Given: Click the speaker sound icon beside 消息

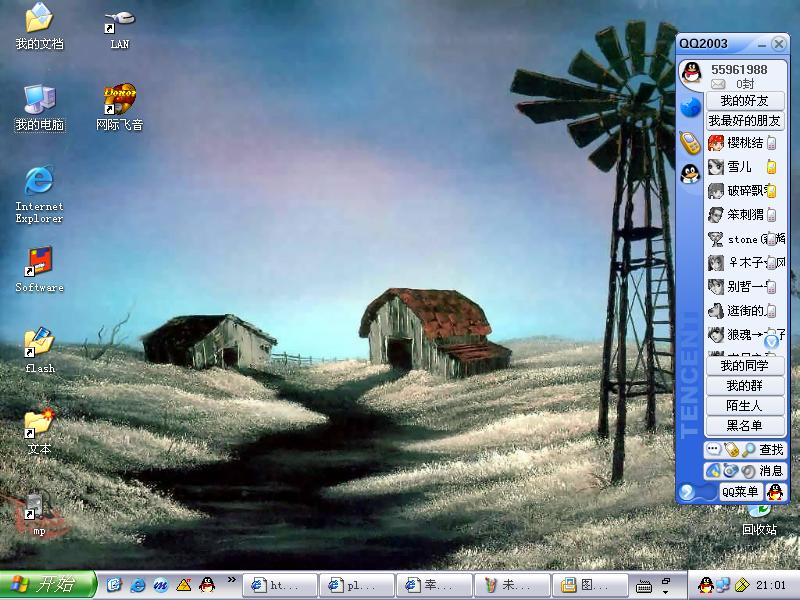Looking at the screenshot, I should pyautogui.click(x=748, y=471).
